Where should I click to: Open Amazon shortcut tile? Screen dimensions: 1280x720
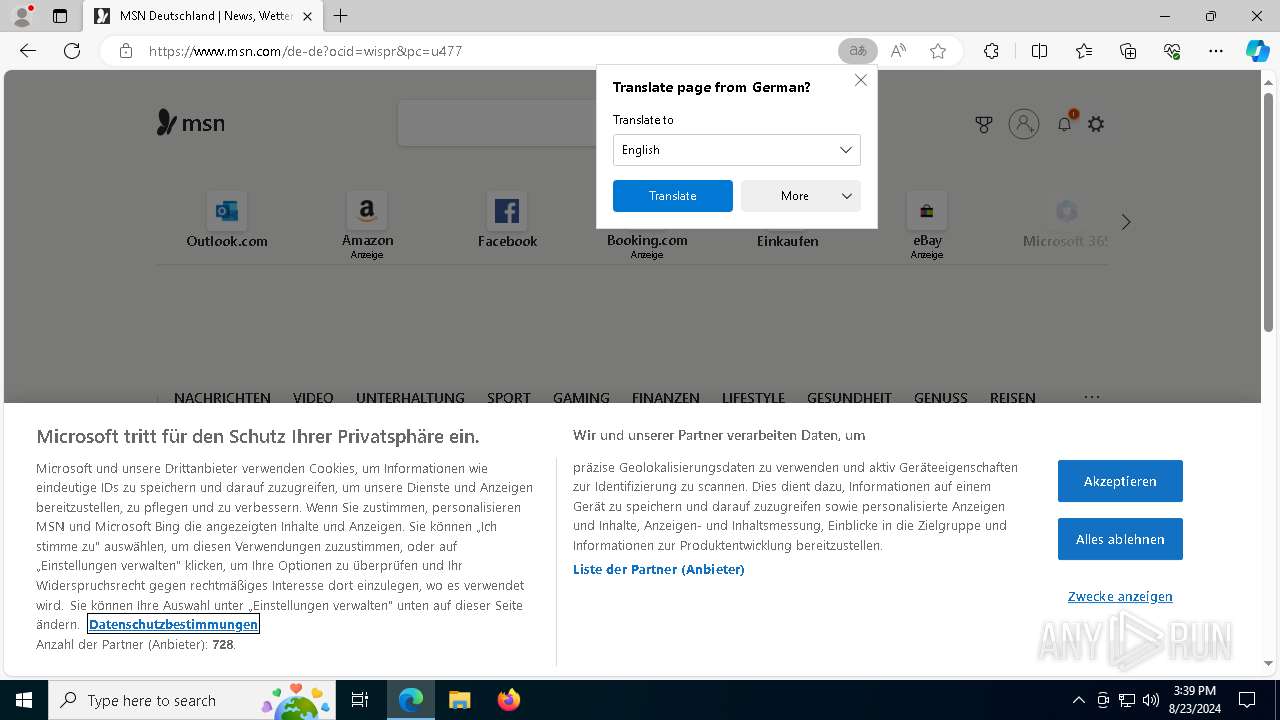tap(367, 225)
